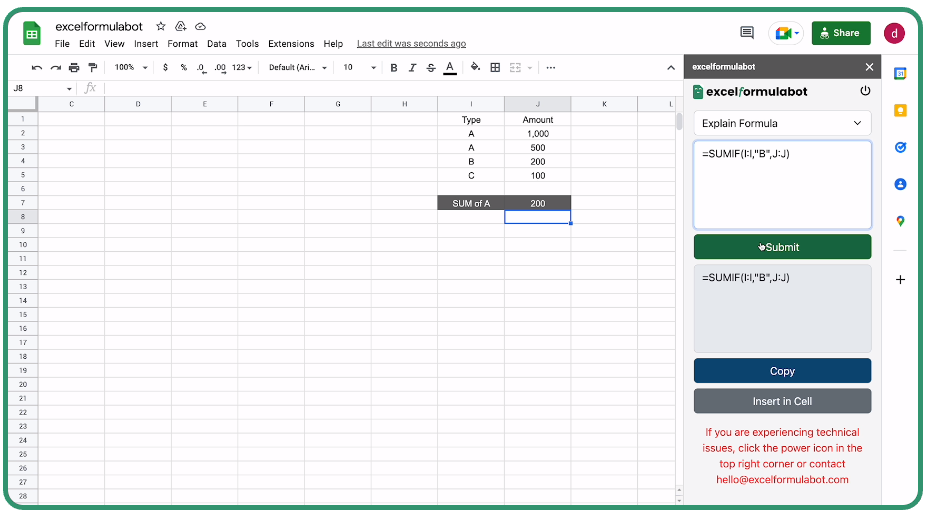Expand the Explain Formula dropdown
This screenshot has width=928, height=515.
[x=782, y=123]
